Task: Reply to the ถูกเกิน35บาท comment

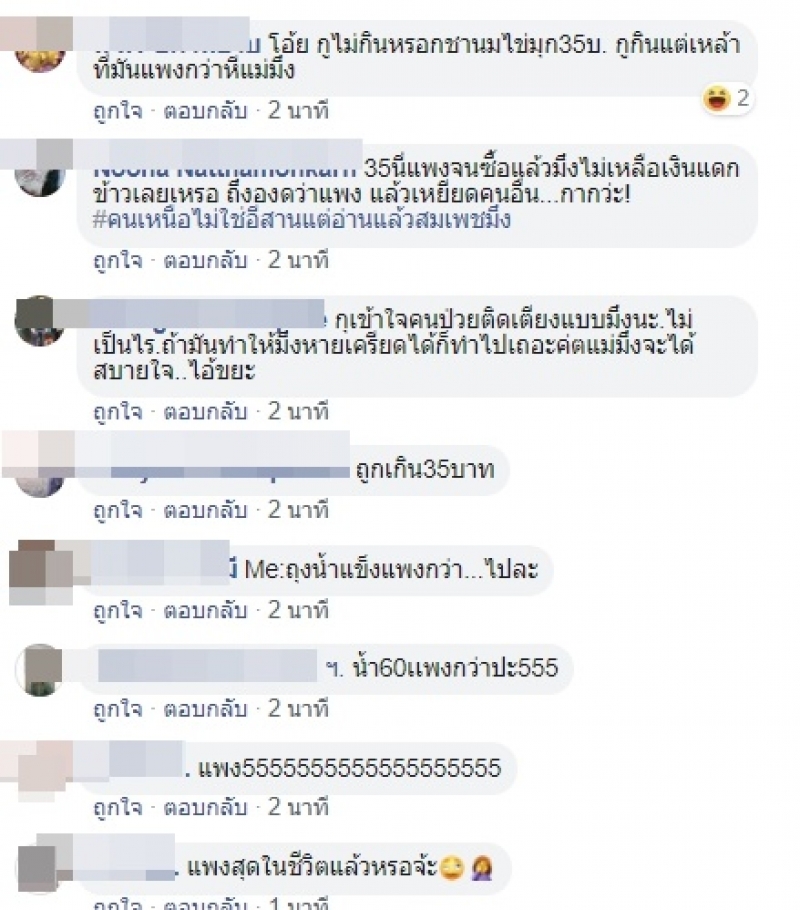Action: pos(206,510)
